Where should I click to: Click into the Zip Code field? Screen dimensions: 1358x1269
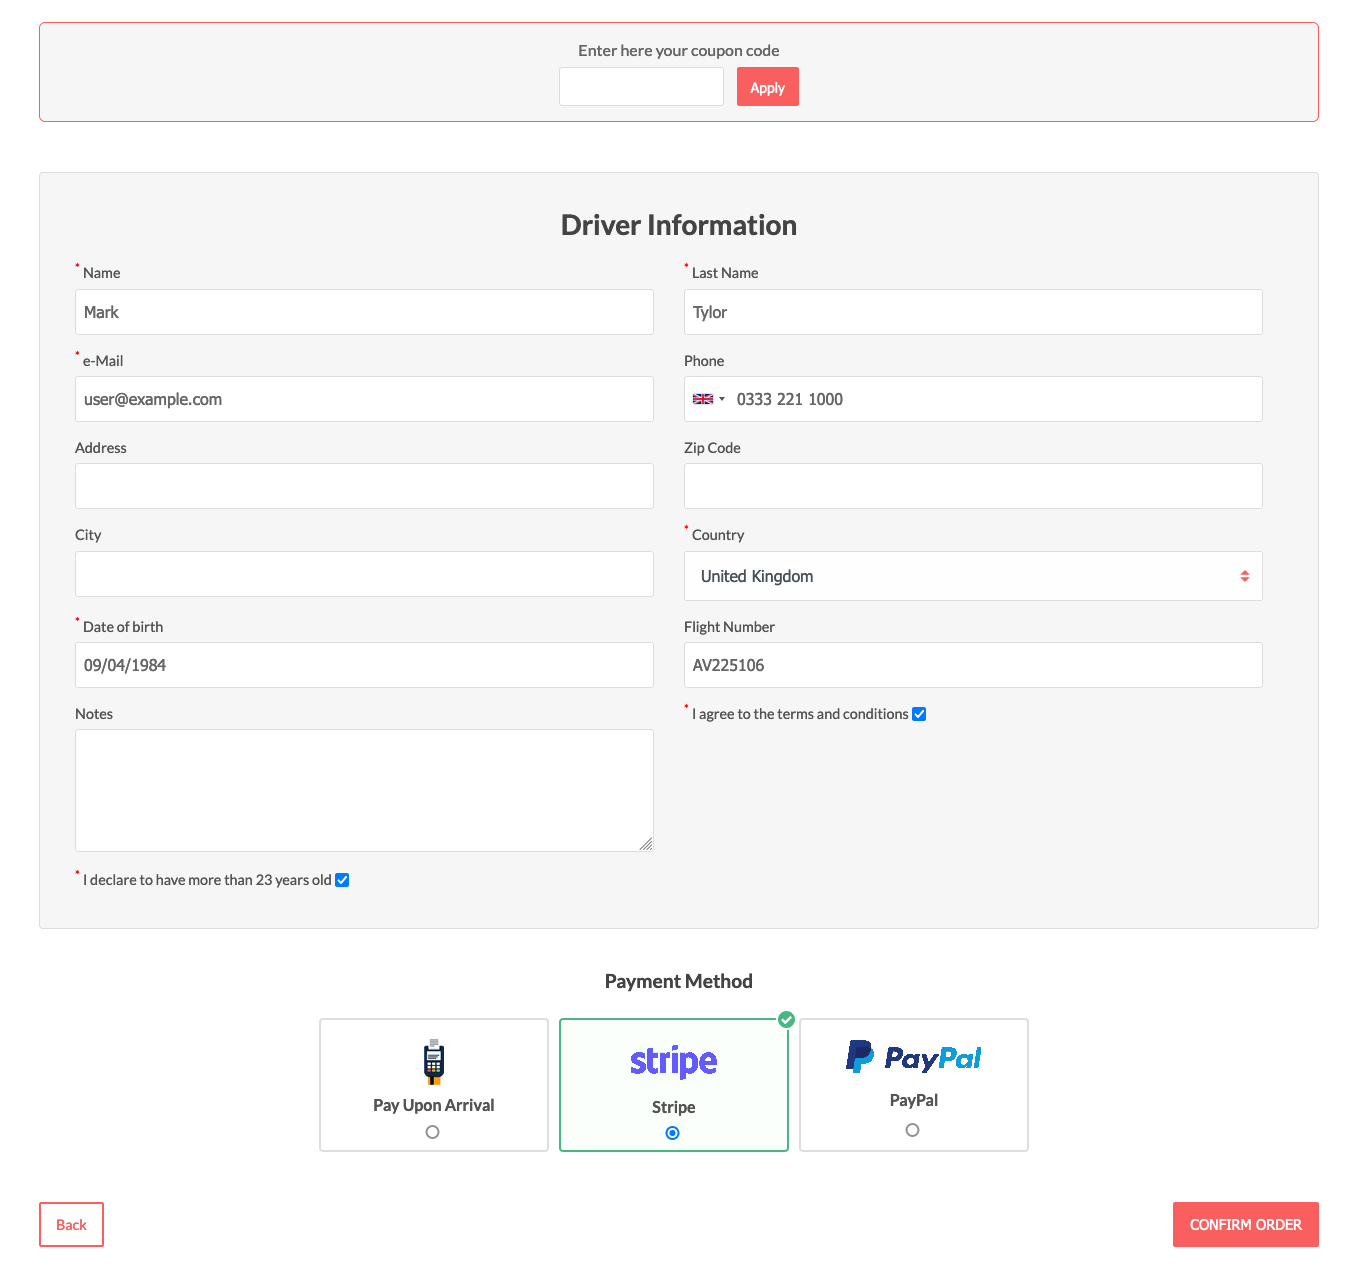pyautogui.click(x=972, y=486)
